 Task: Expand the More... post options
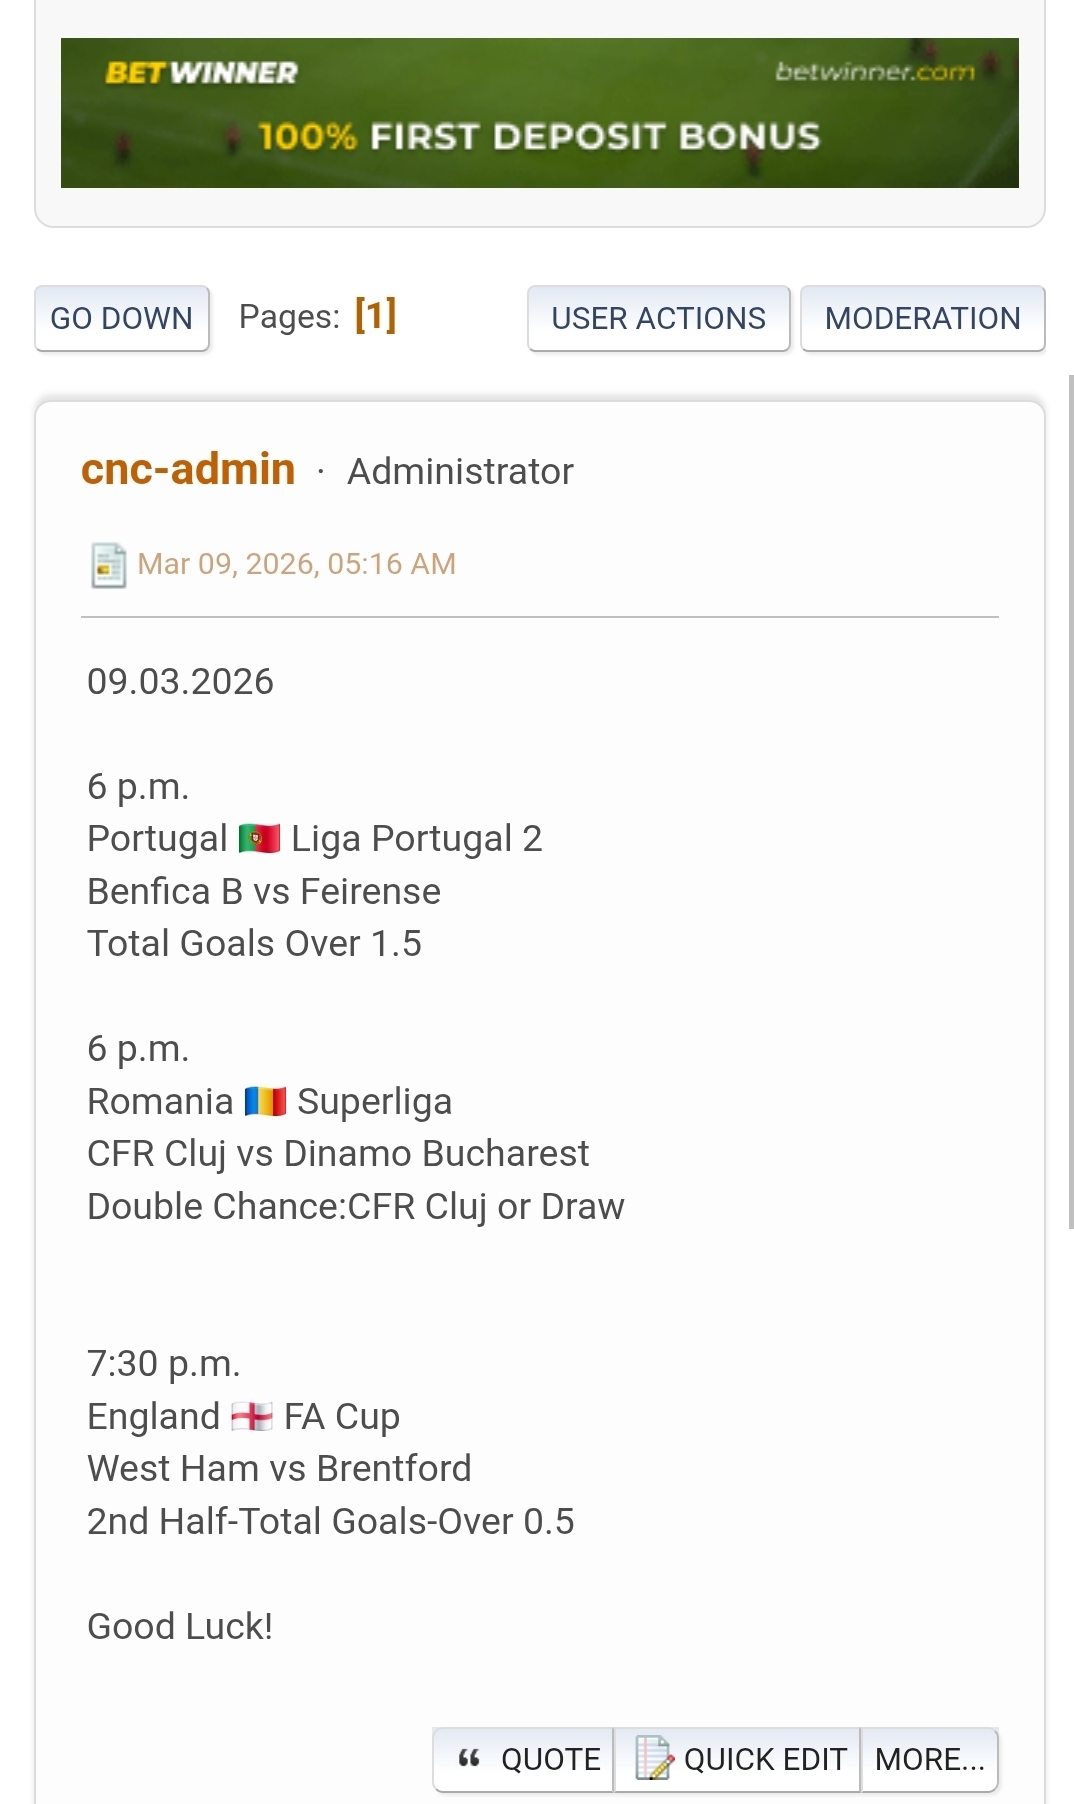point(929,1759)
